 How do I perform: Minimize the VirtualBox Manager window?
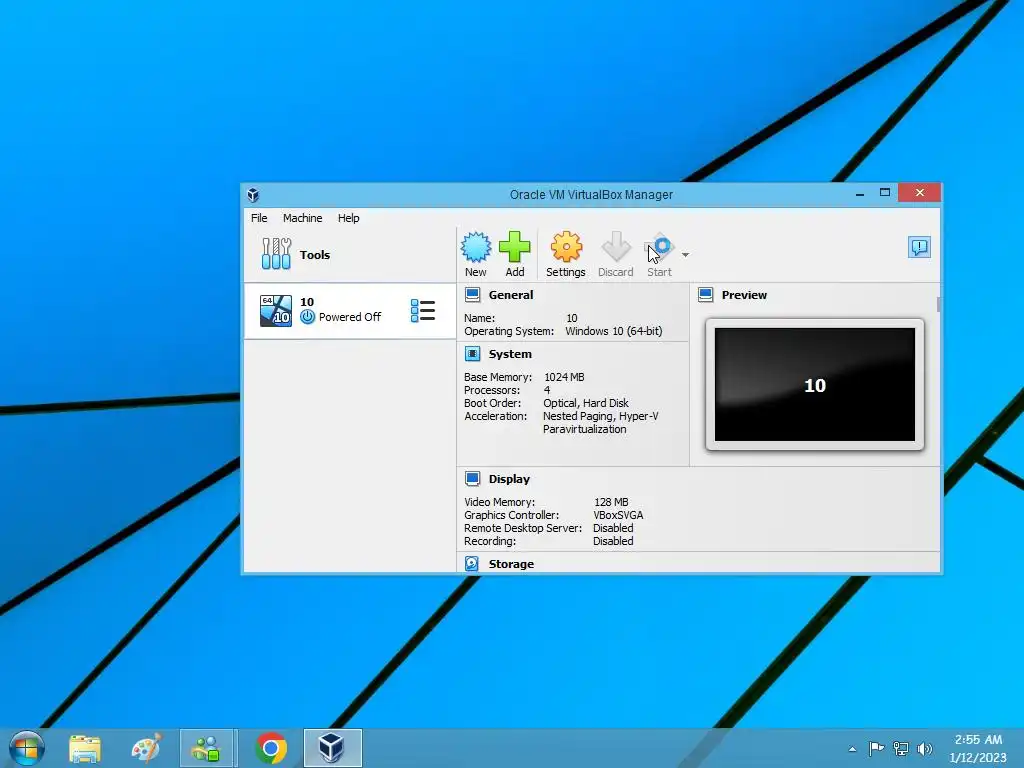pos(860,194)
